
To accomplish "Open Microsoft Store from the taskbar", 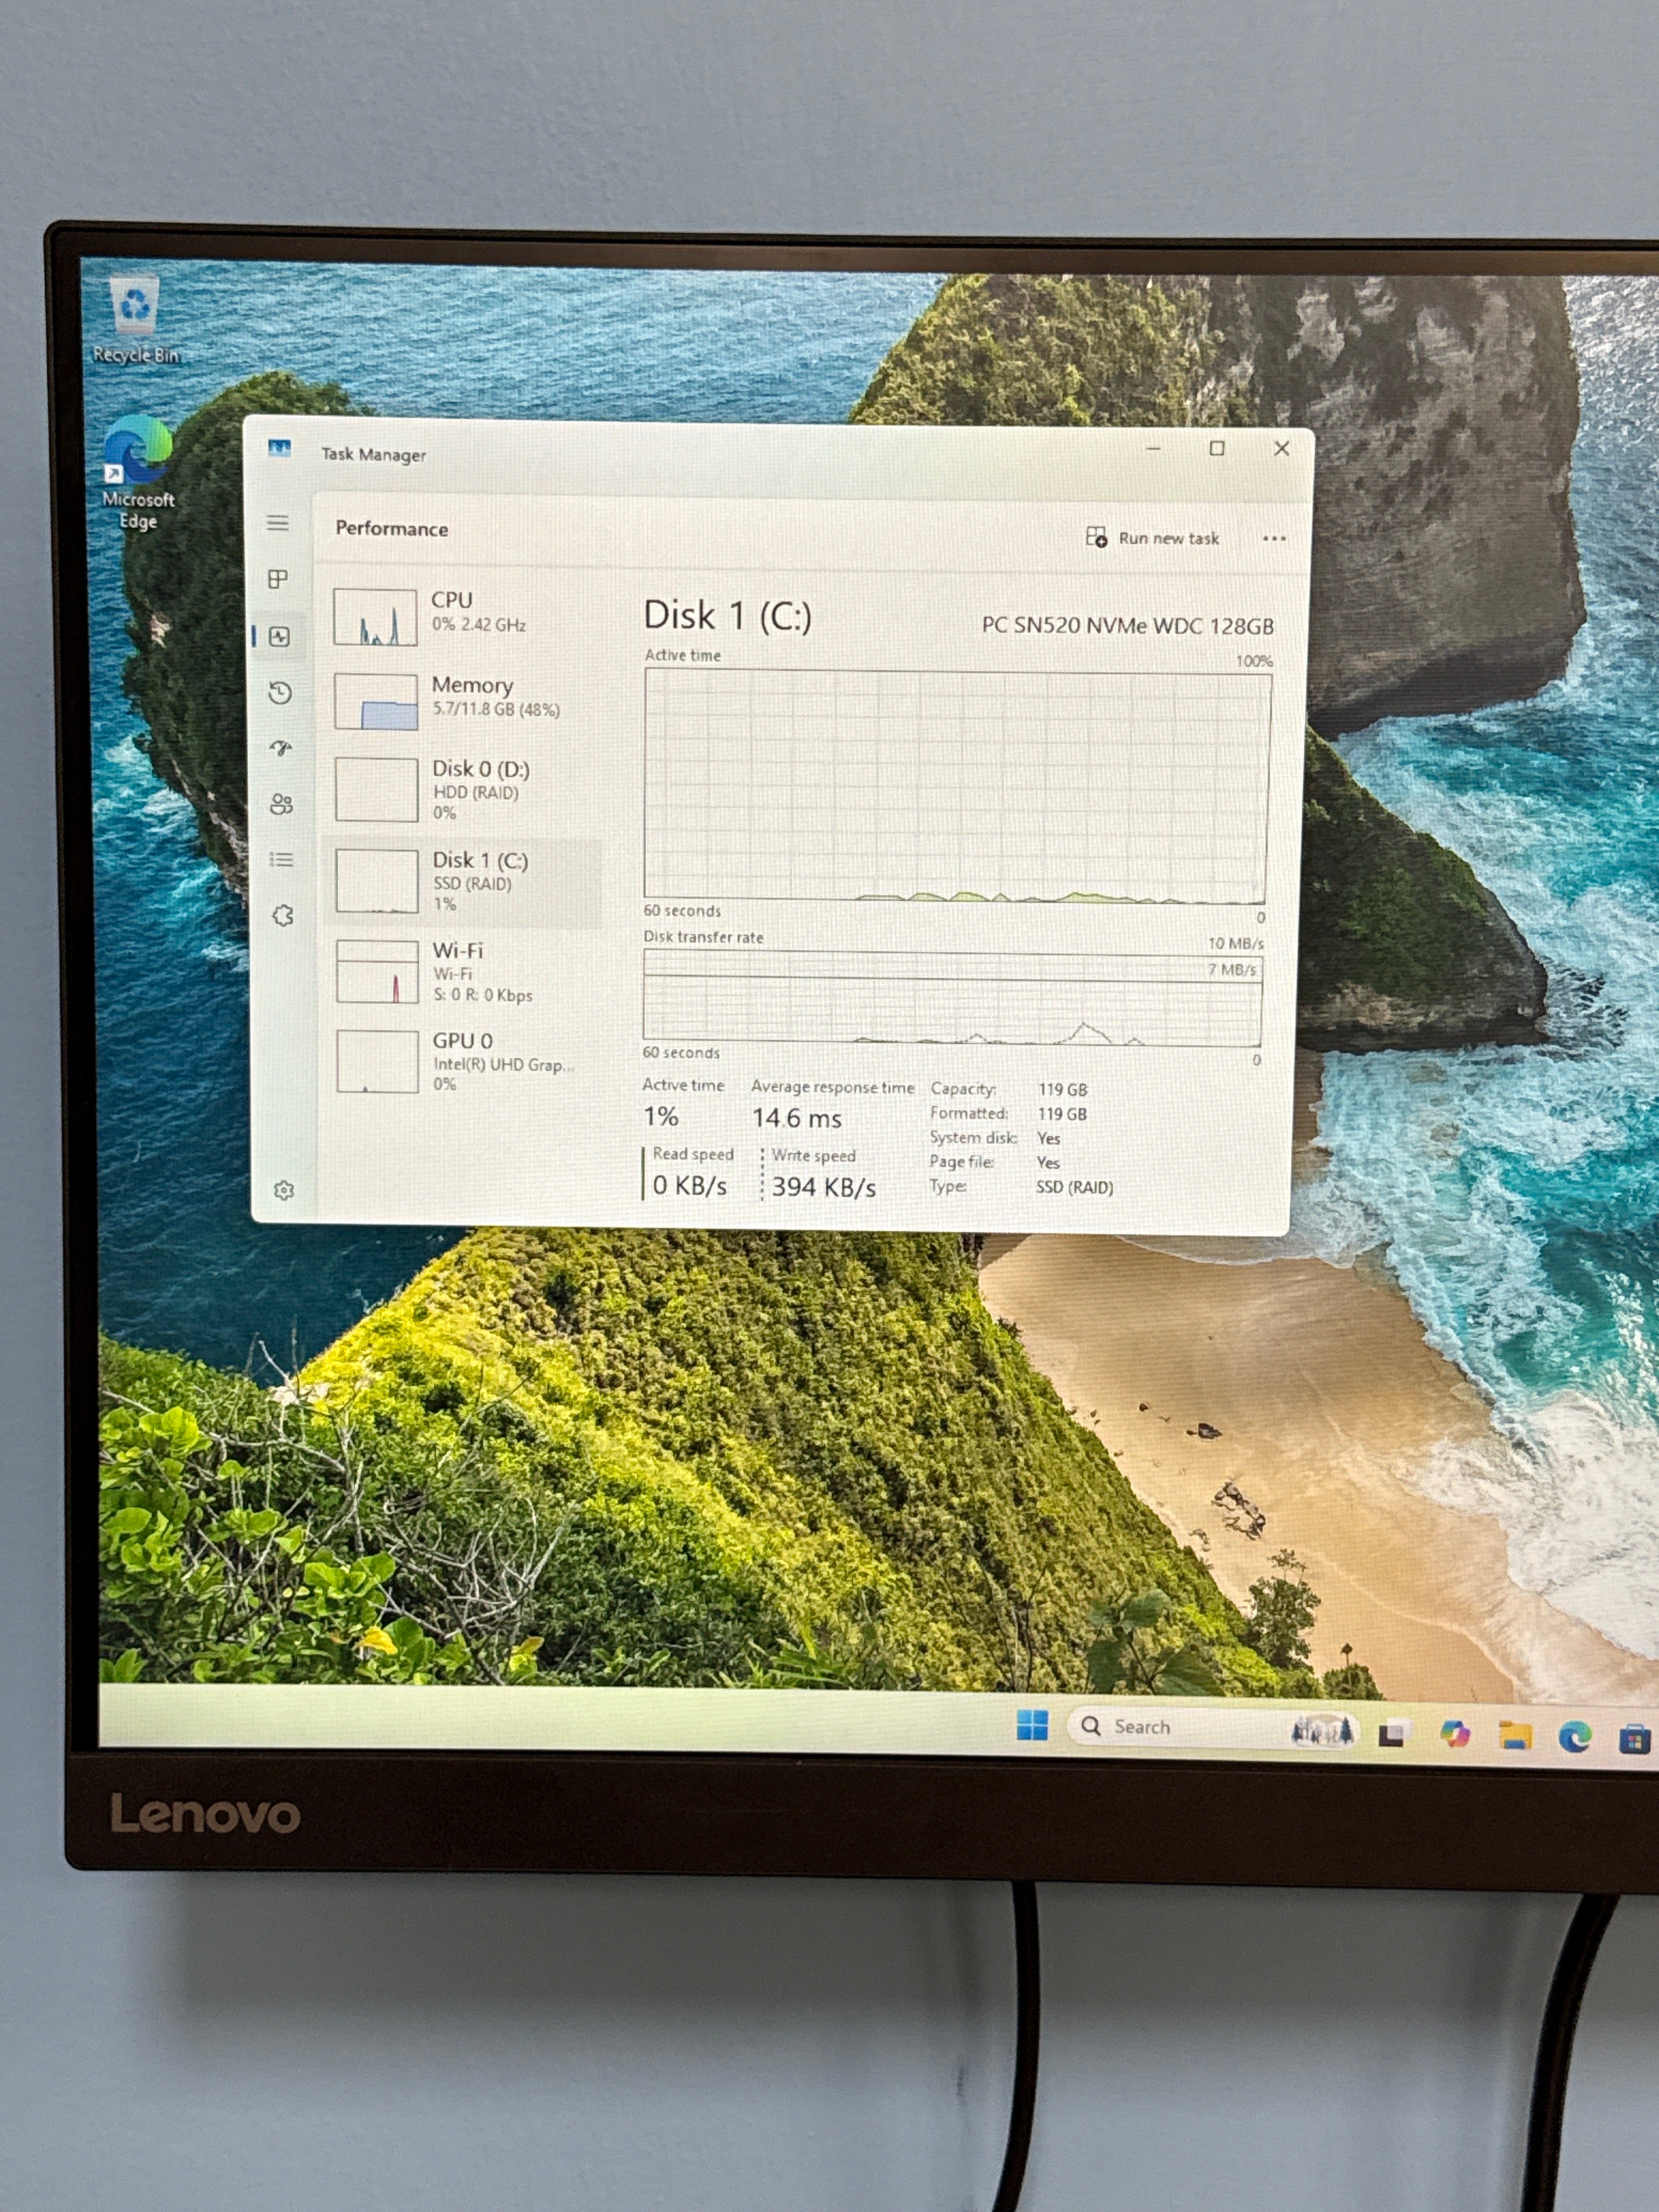I will [1634, 1740].
